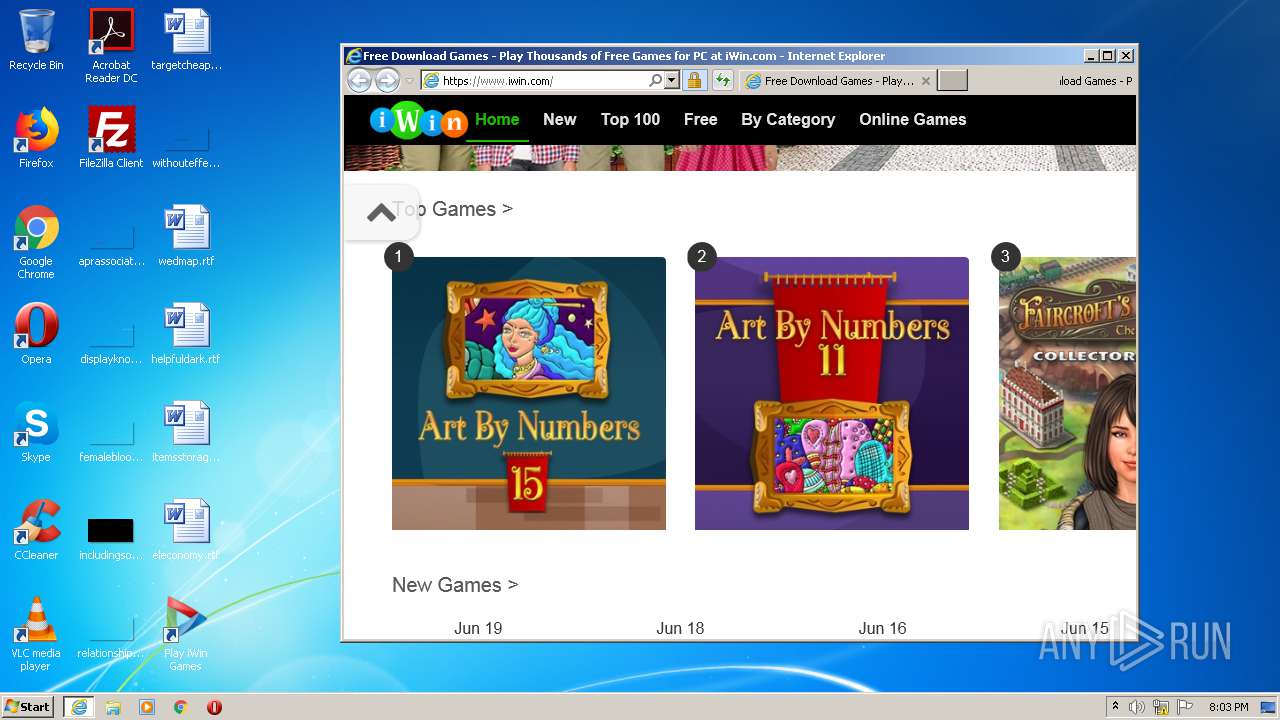This screenshot has height=720, width=1280.
Task: Open the recent pages dropdown arrow
Action: pyautogui.click(x=409, y=81)
